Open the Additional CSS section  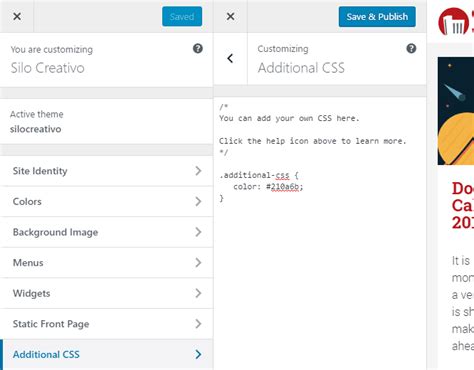pos(107,354)
